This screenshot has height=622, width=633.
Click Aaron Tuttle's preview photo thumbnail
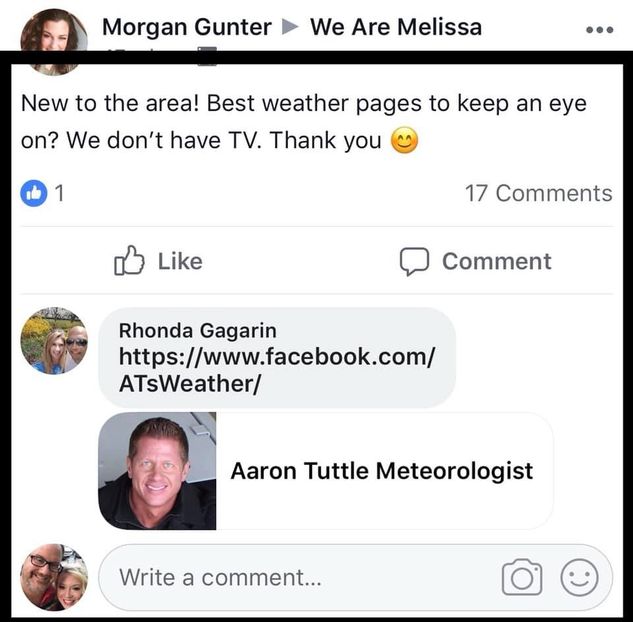click(157, 471)
